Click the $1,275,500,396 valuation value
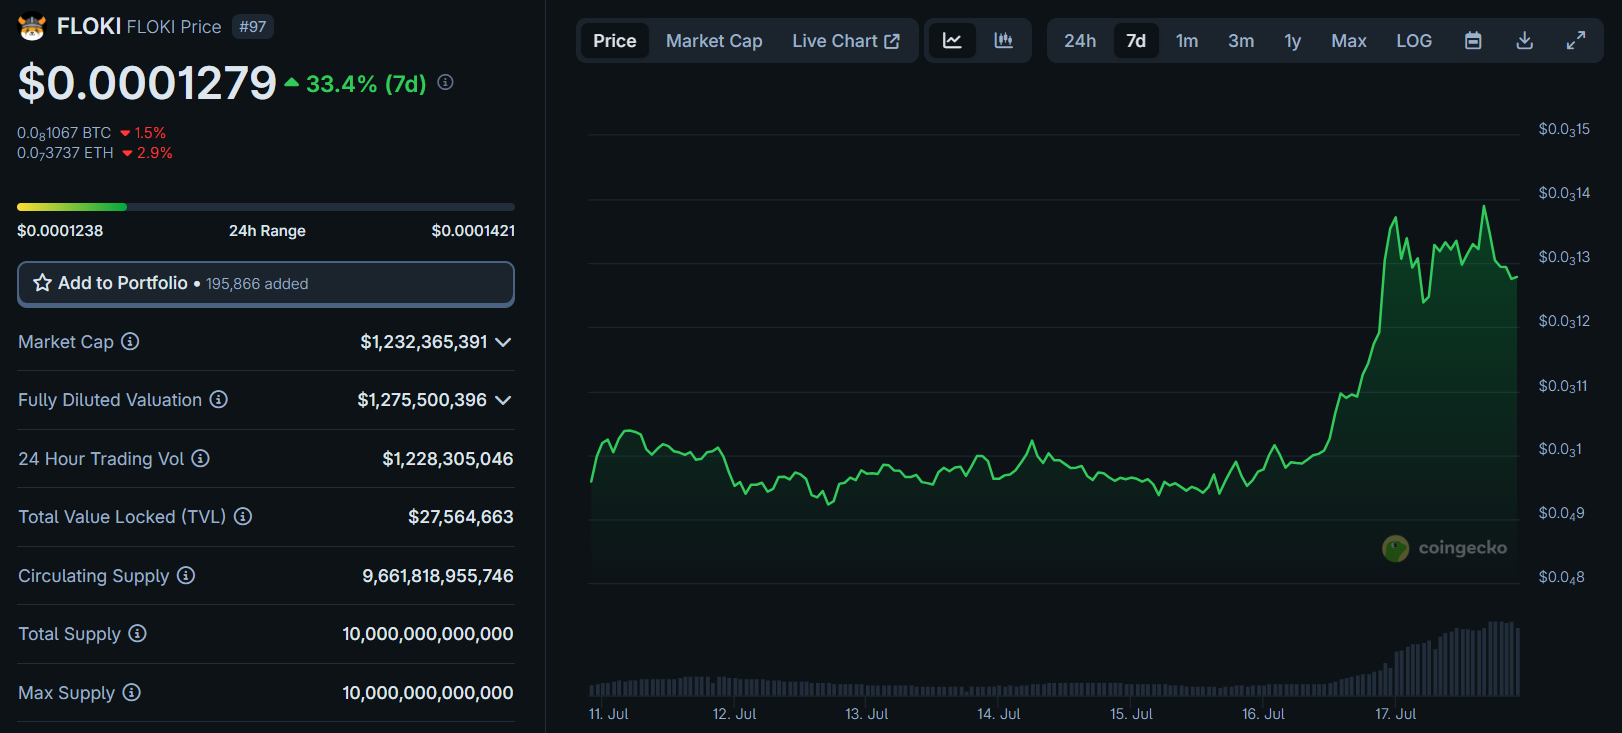Screen dimensions: 1622x733 pyautogui.click(x=422, y=400)
